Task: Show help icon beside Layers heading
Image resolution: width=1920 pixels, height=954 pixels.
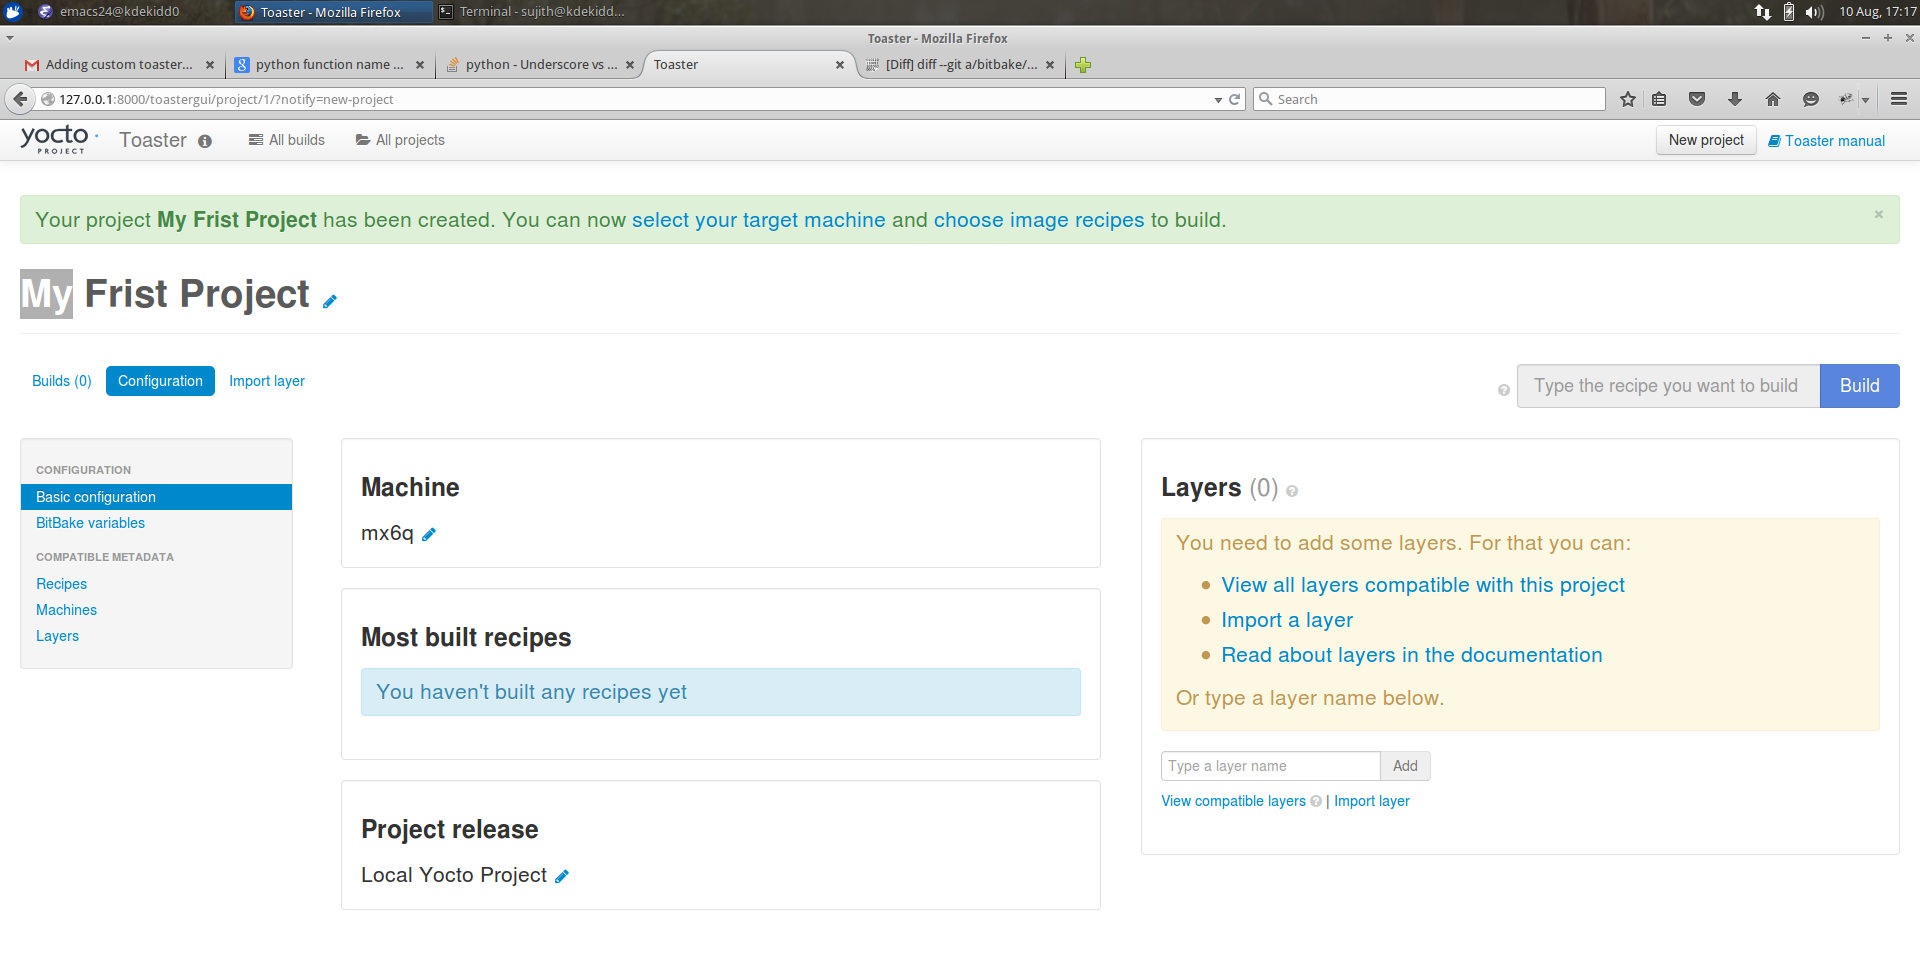Action: (x=1292, y=491)
